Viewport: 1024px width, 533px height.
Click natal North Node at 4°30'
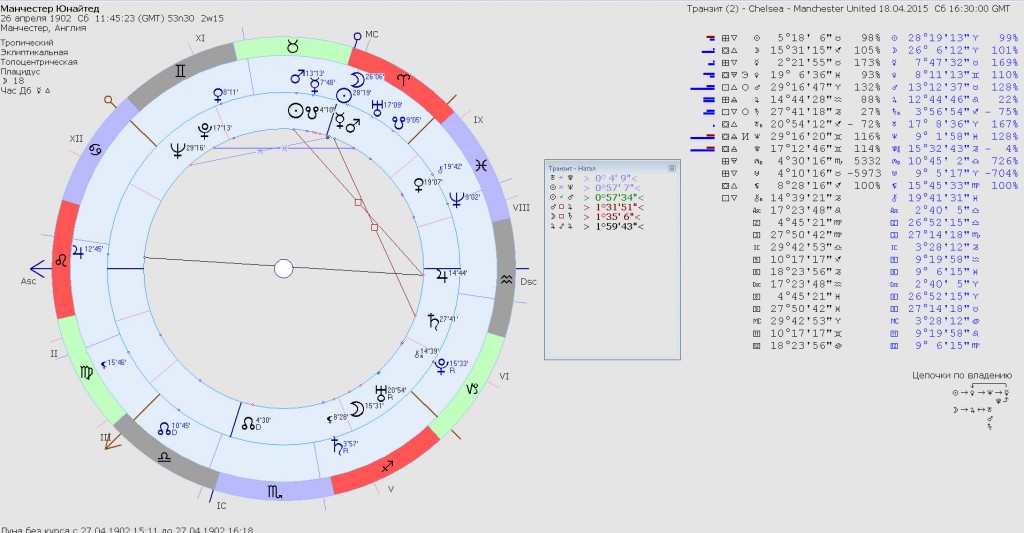coord(248,423)
